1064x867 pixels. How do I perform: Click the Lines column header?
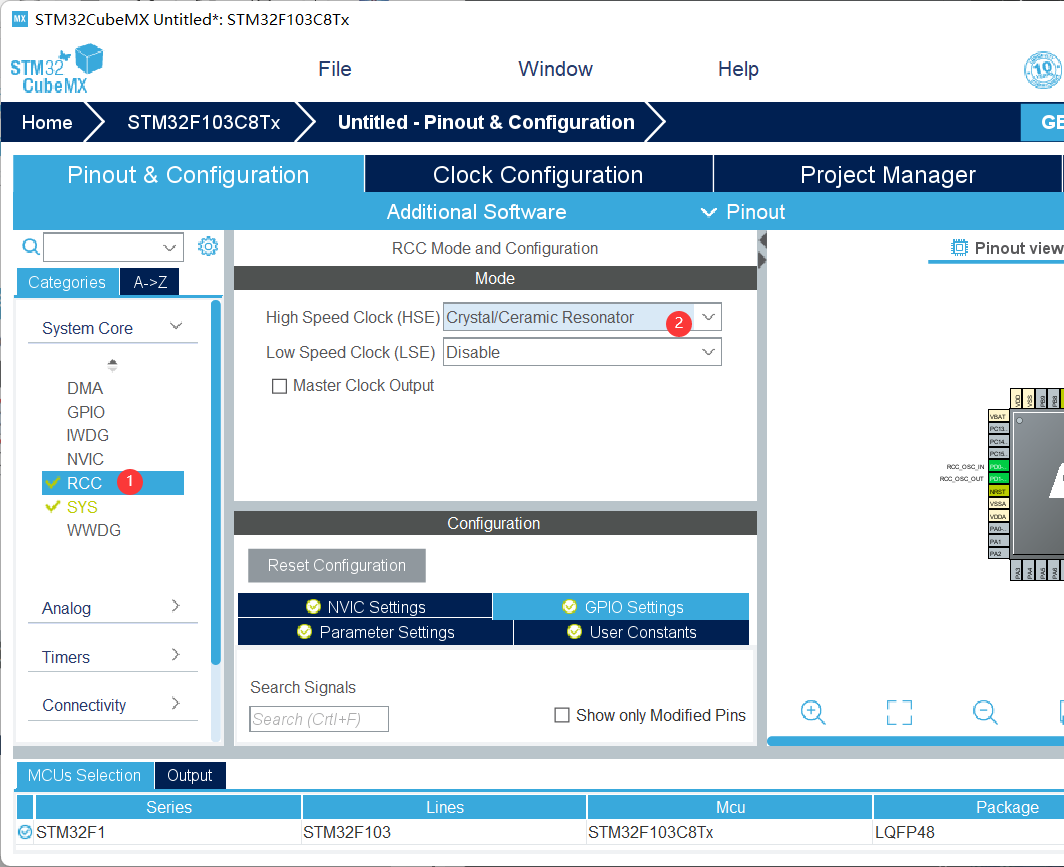pos(444,807)
